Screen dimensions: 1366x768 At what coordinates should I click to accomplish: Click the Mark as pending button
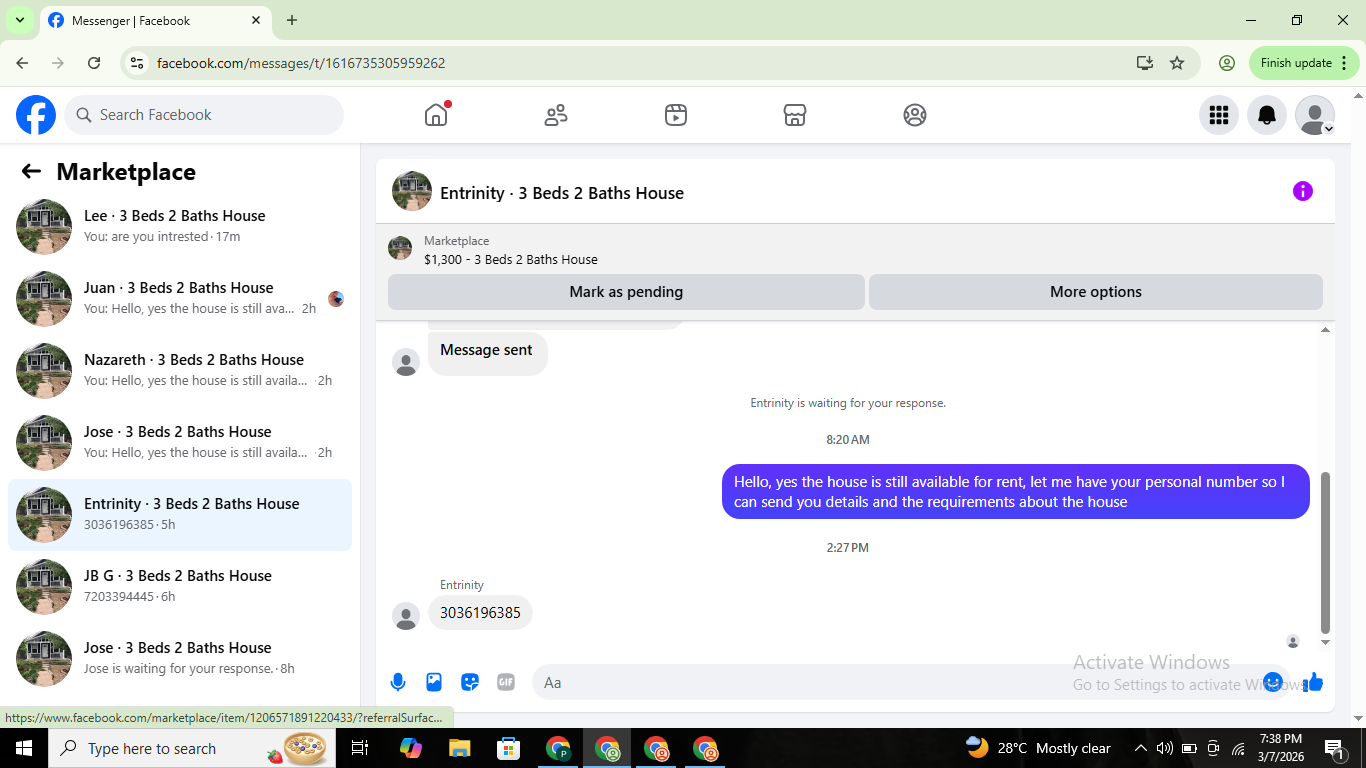626,292
